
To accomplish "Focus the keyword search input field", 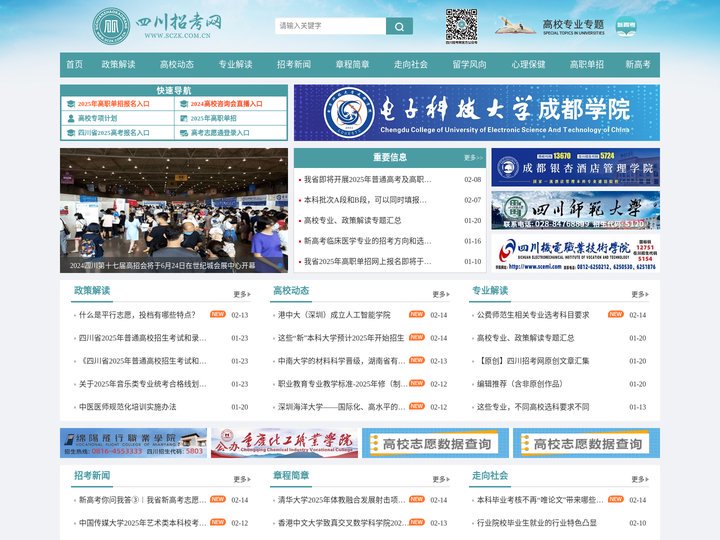I will coord(331,26).
